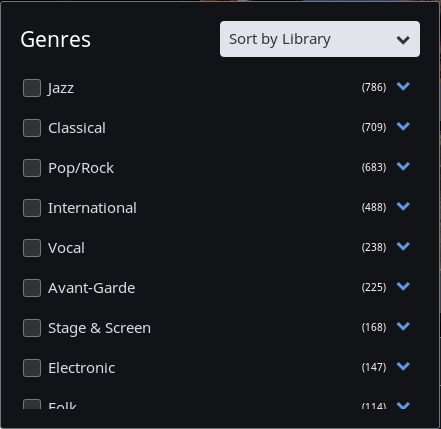The image size is (441, 429).
Task: Expand International subgenres with the chevron
Action: pos(403,206)
